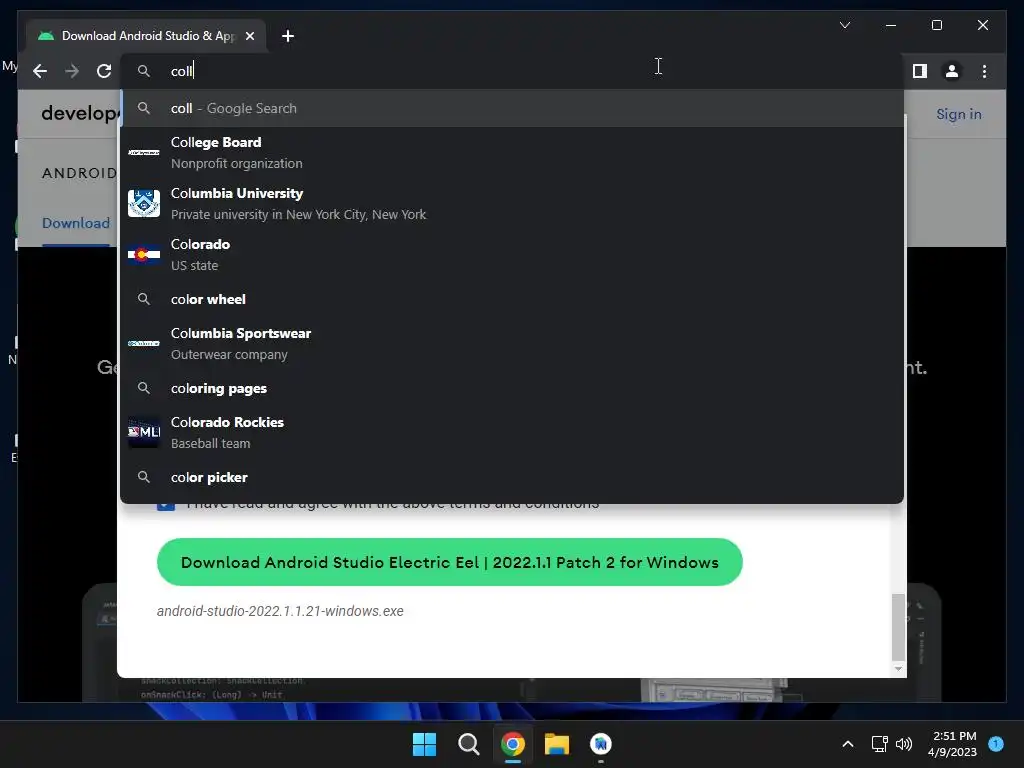
Task: Click Download Android Studio Electric Eel button
Action: (449, 562)
